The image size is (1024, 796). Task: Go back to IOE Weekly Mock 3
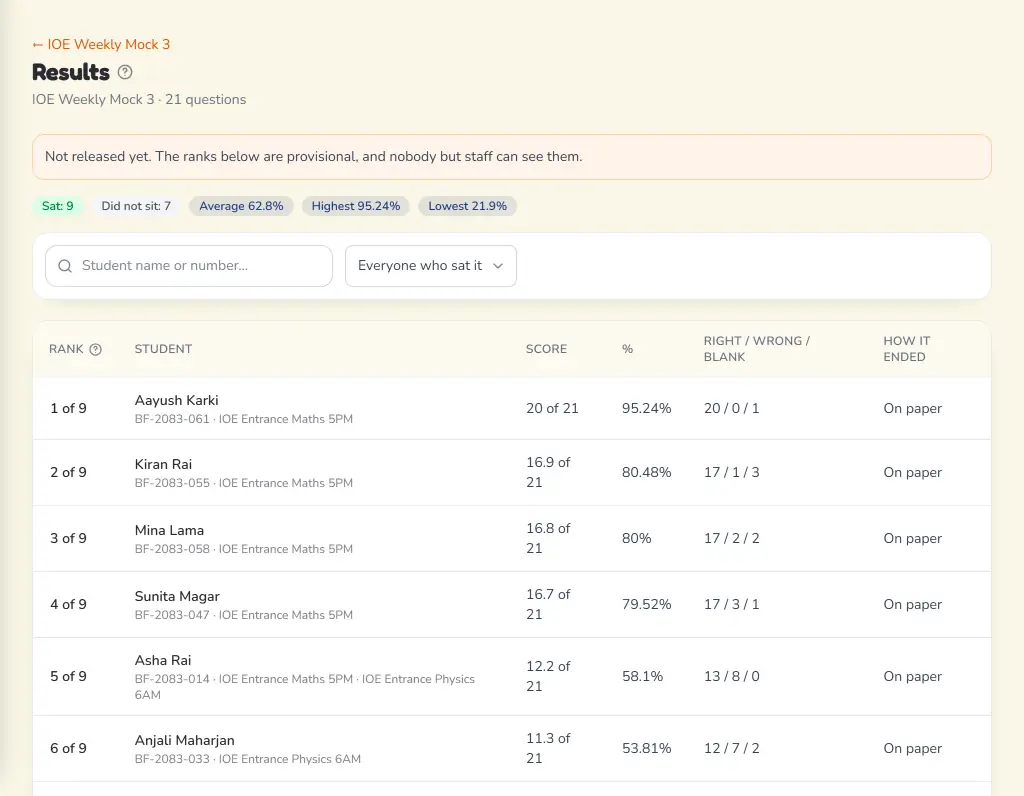(101, 44)
